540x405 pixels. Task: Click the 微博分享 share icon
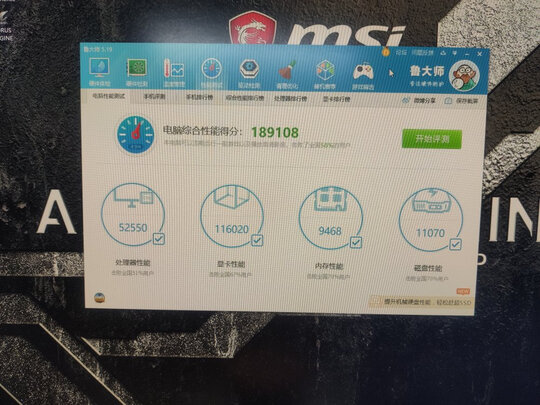pos(406,101)
